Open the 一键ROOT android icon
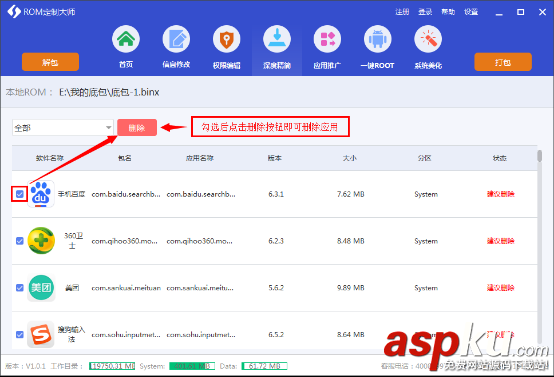 (377, 39)
